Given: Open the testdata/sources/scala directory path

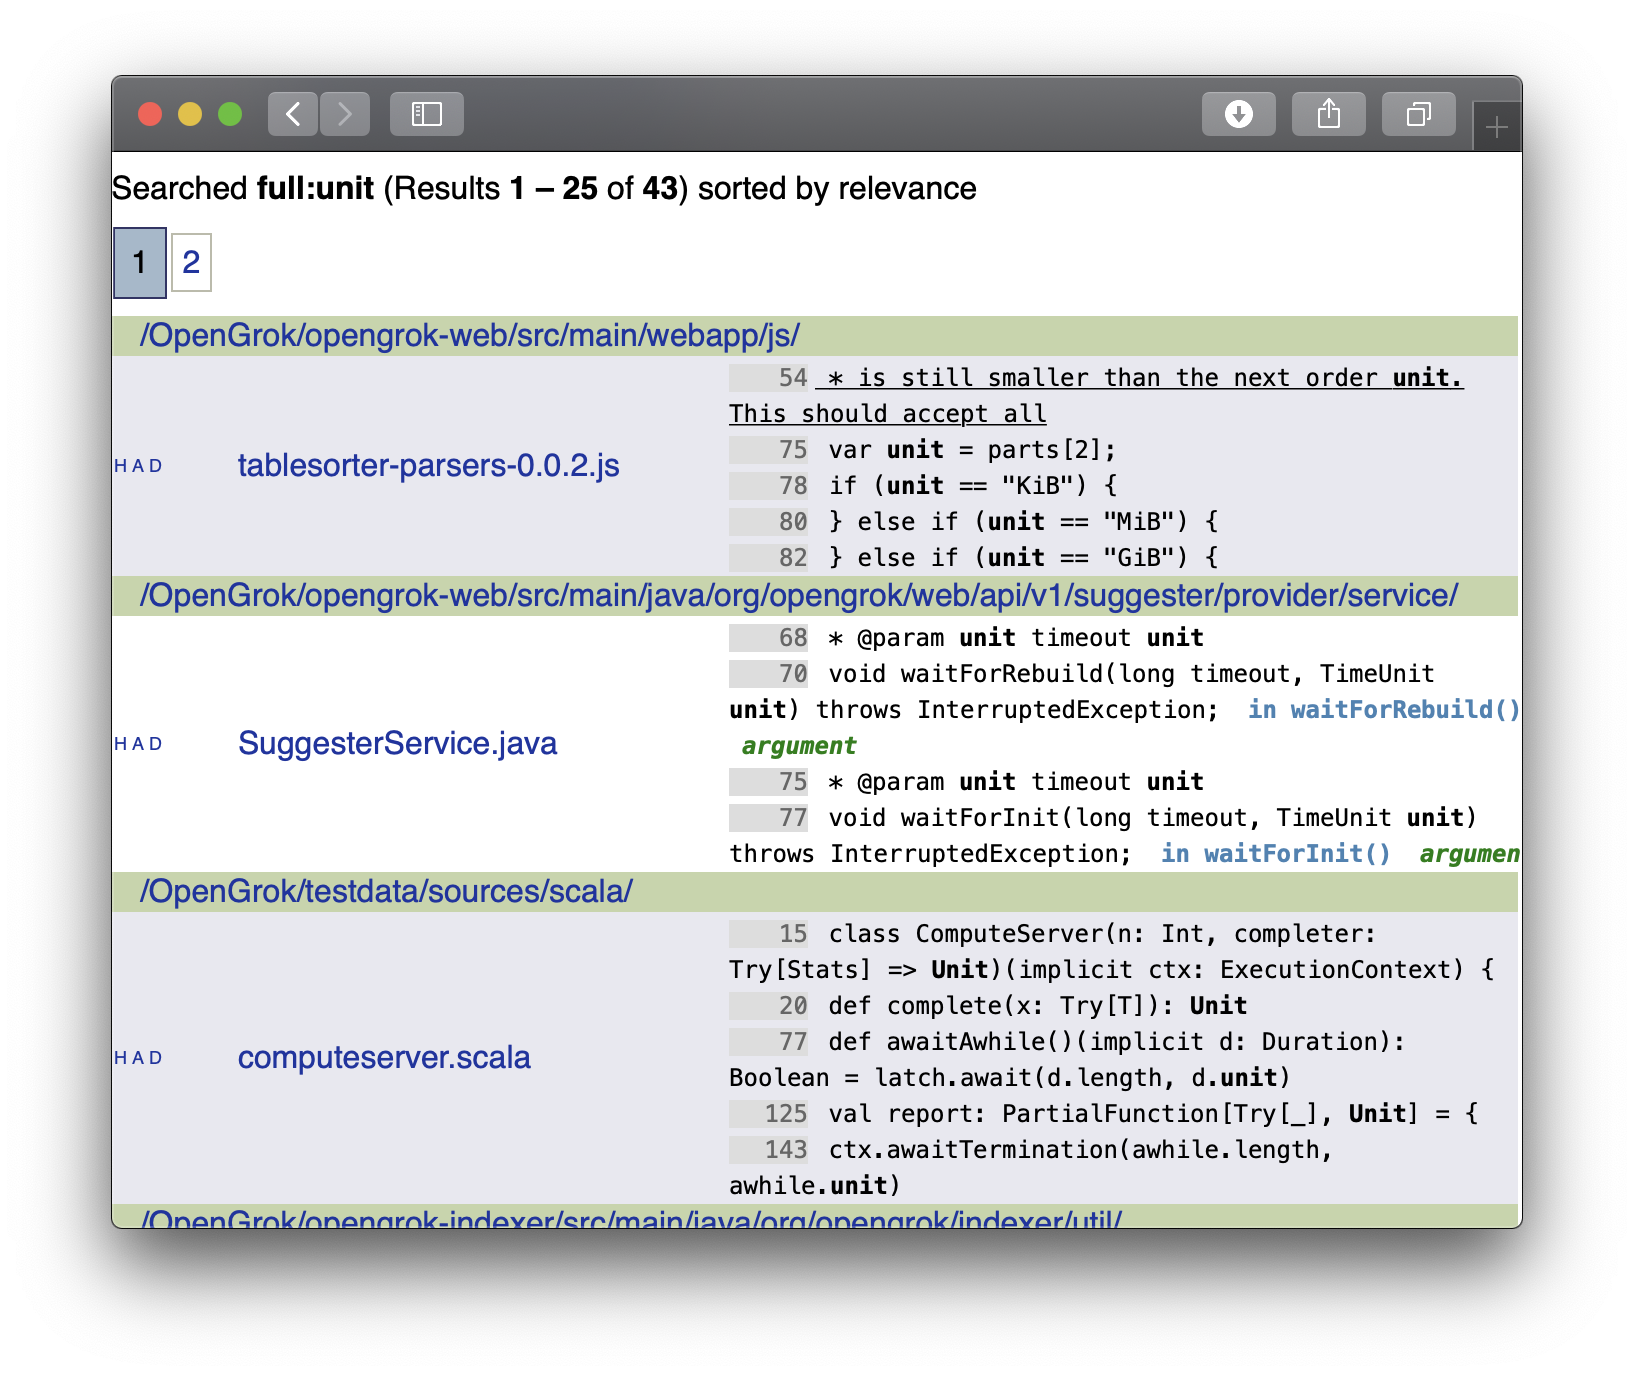Looking at the screenshot, I should (x=386, y=891).
